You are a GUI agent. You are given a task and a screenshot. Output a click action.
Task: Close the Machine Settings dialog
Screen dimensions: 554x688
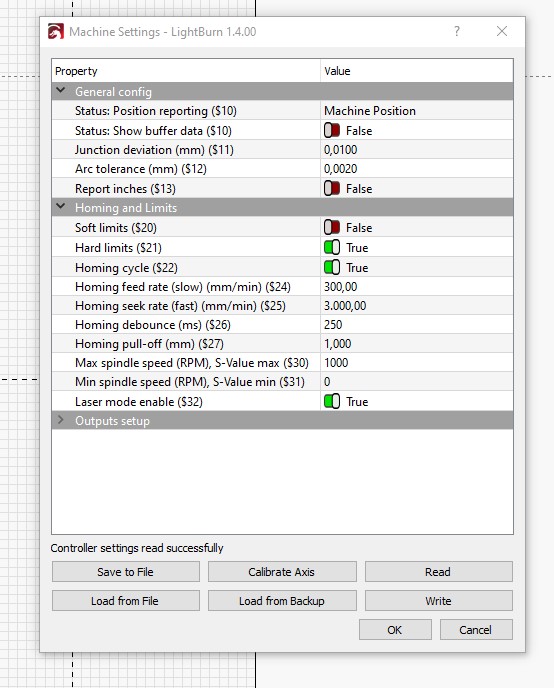[x=502, y=31]
